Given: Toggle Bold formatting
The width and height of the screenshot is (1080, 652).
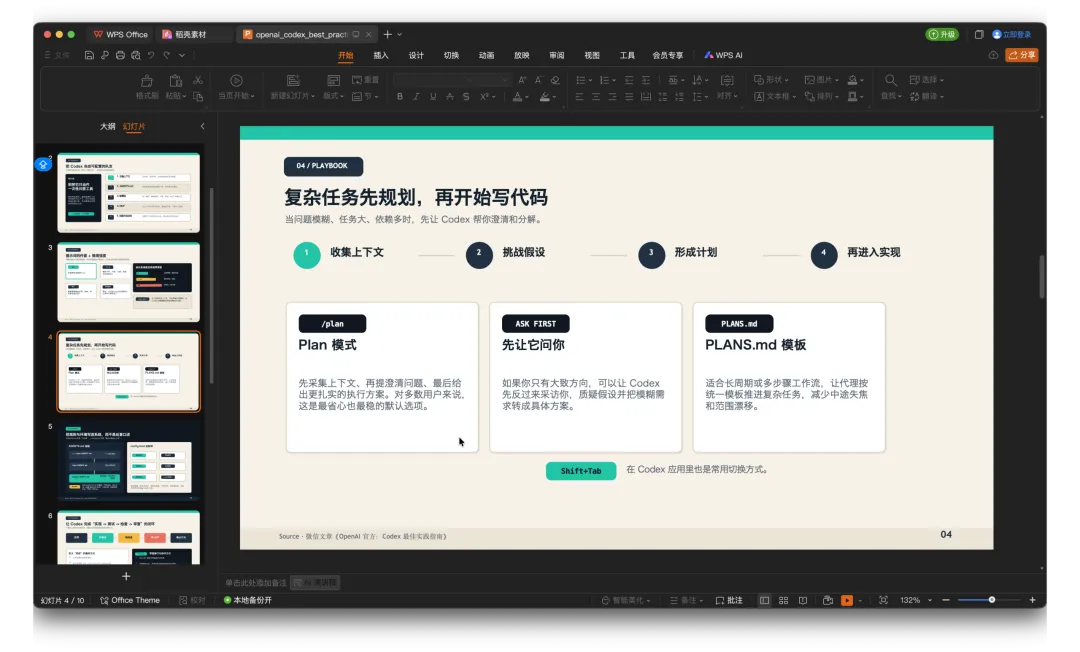Looking at the screenshot, I should click(399, 96).
